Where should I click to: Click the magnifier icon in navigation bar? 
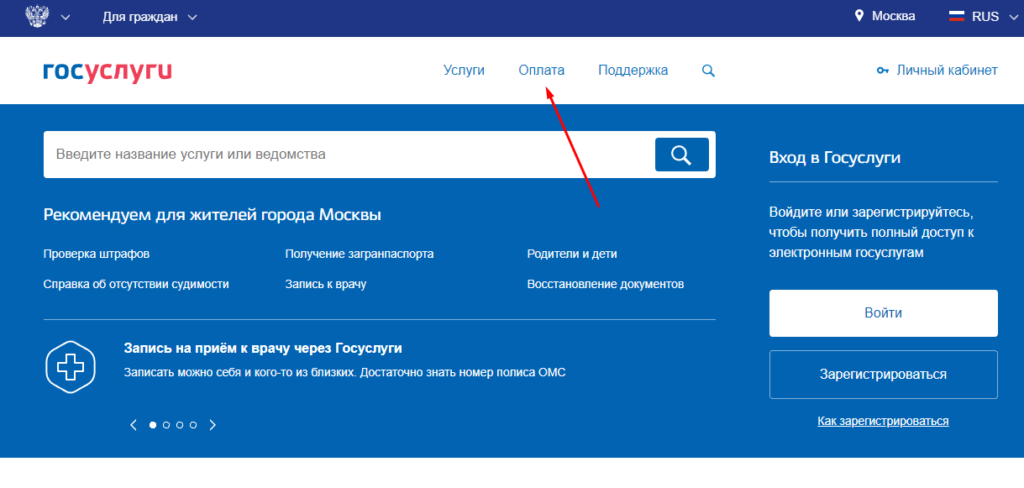click(708, 71)
